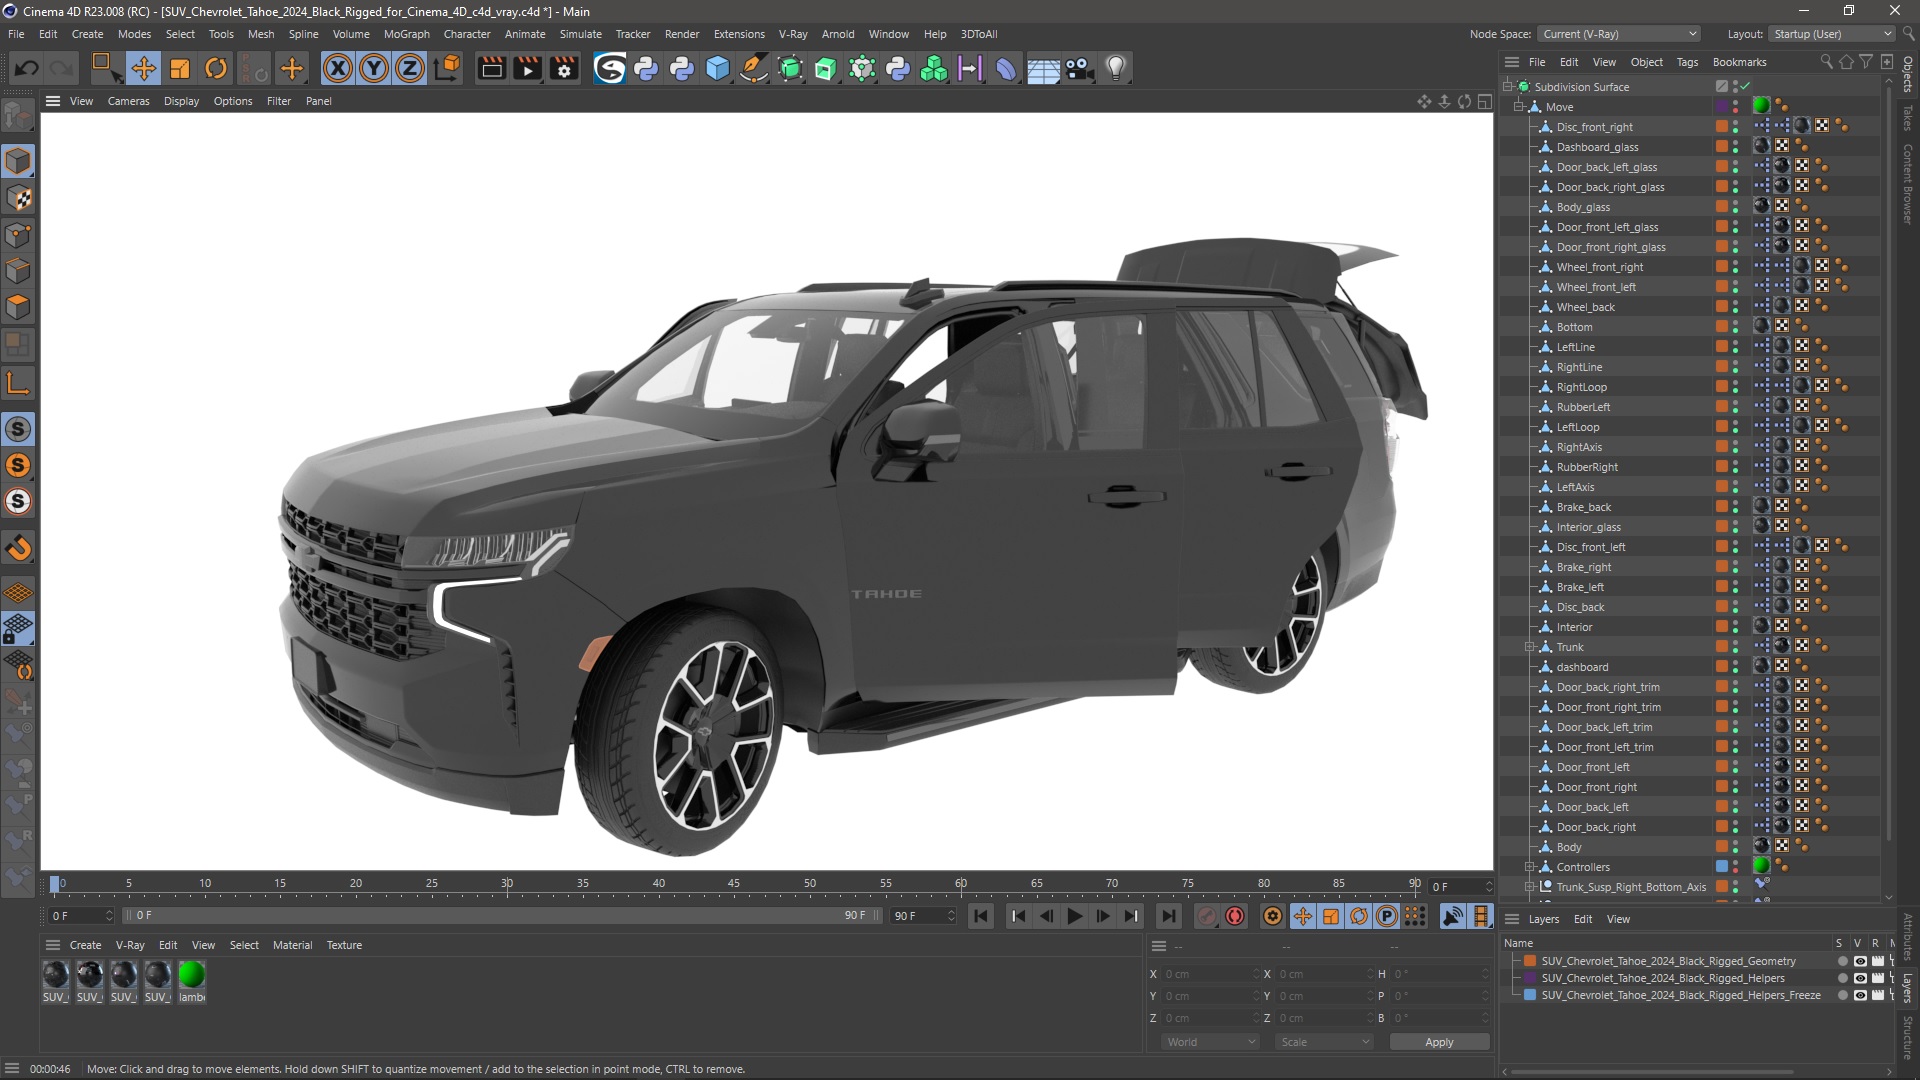The width and height of the screenshot is (1920, 1080).
Task: Select the Rotate tool in toolbar
Action: point(216,68)
